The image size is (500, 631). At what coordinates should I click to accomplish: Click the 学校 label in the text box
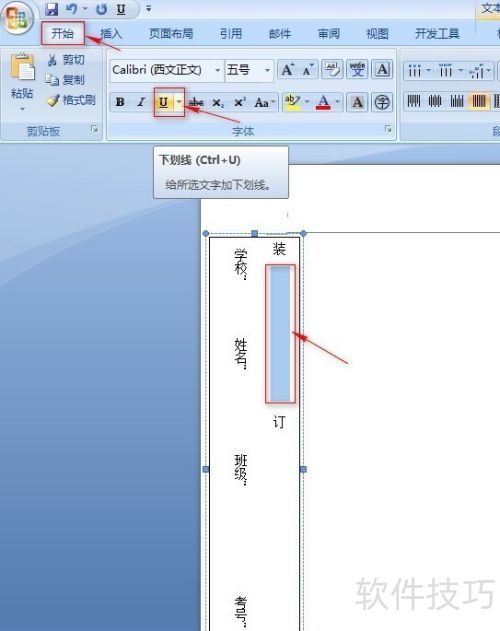coord(241,264)
